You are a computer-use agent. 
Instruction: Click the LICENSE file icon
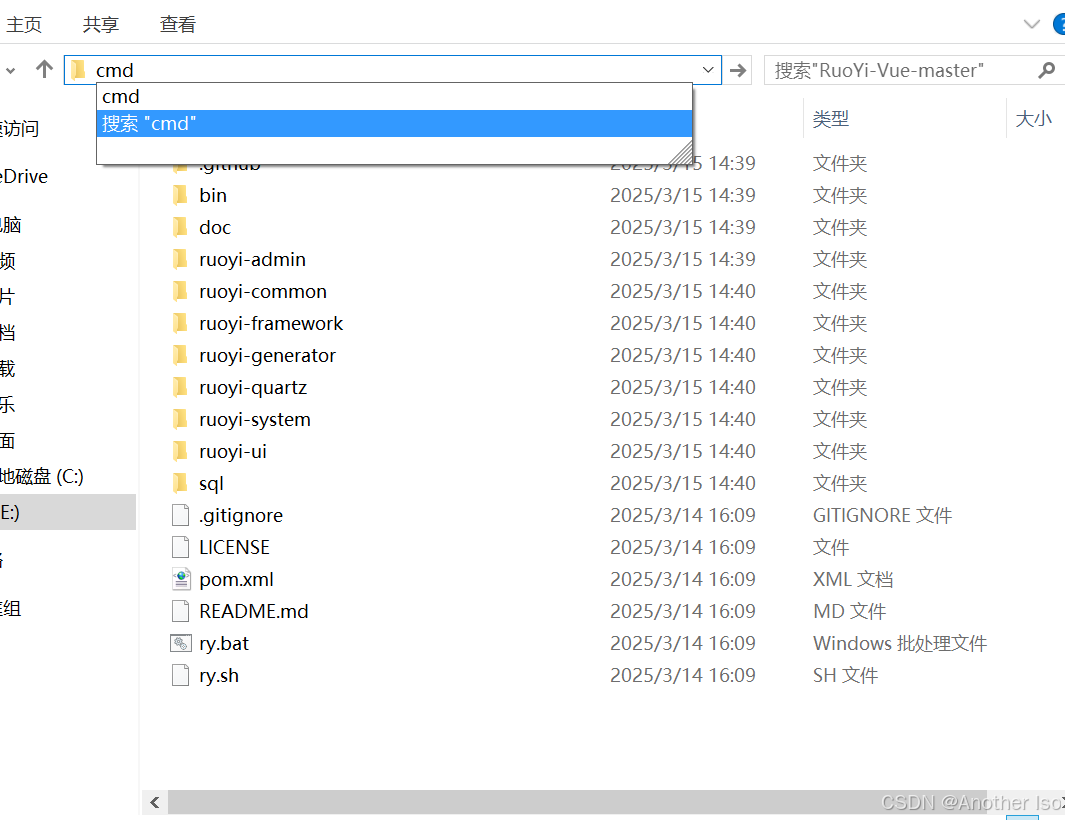181,548
